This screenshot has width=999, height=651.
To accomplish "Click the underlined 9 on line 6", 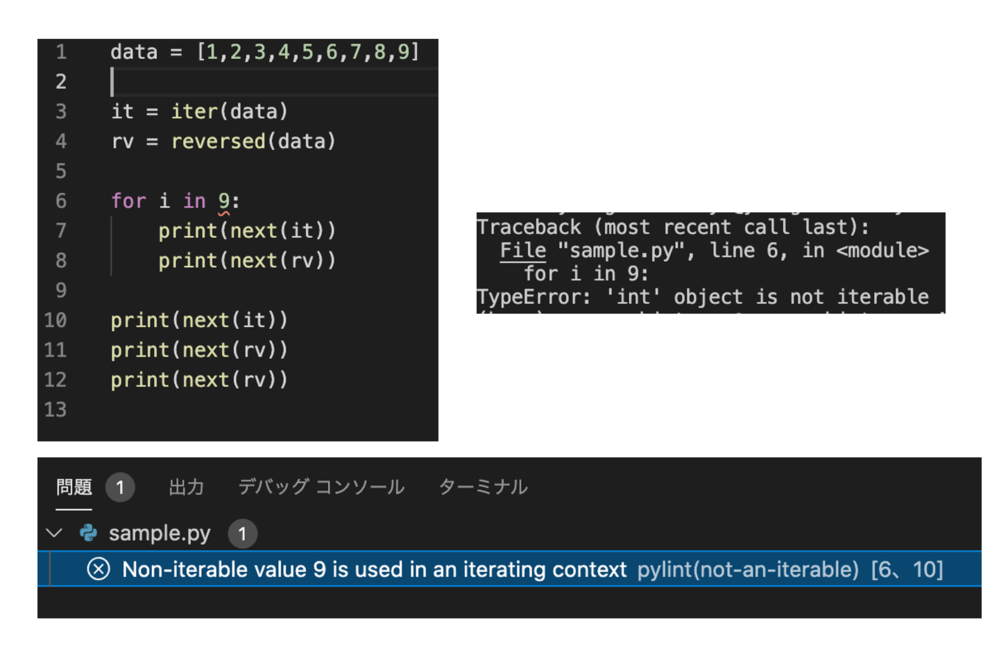I will coord(224,201).
